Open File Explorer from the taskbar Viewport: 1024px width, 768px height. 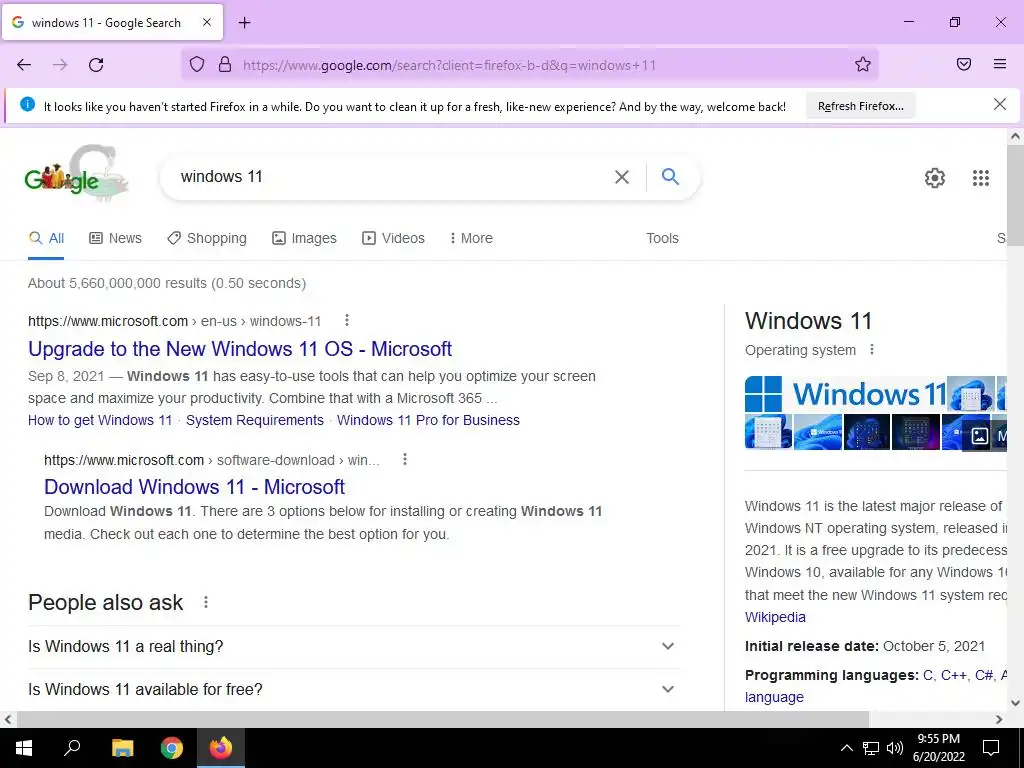coord(122,748)
